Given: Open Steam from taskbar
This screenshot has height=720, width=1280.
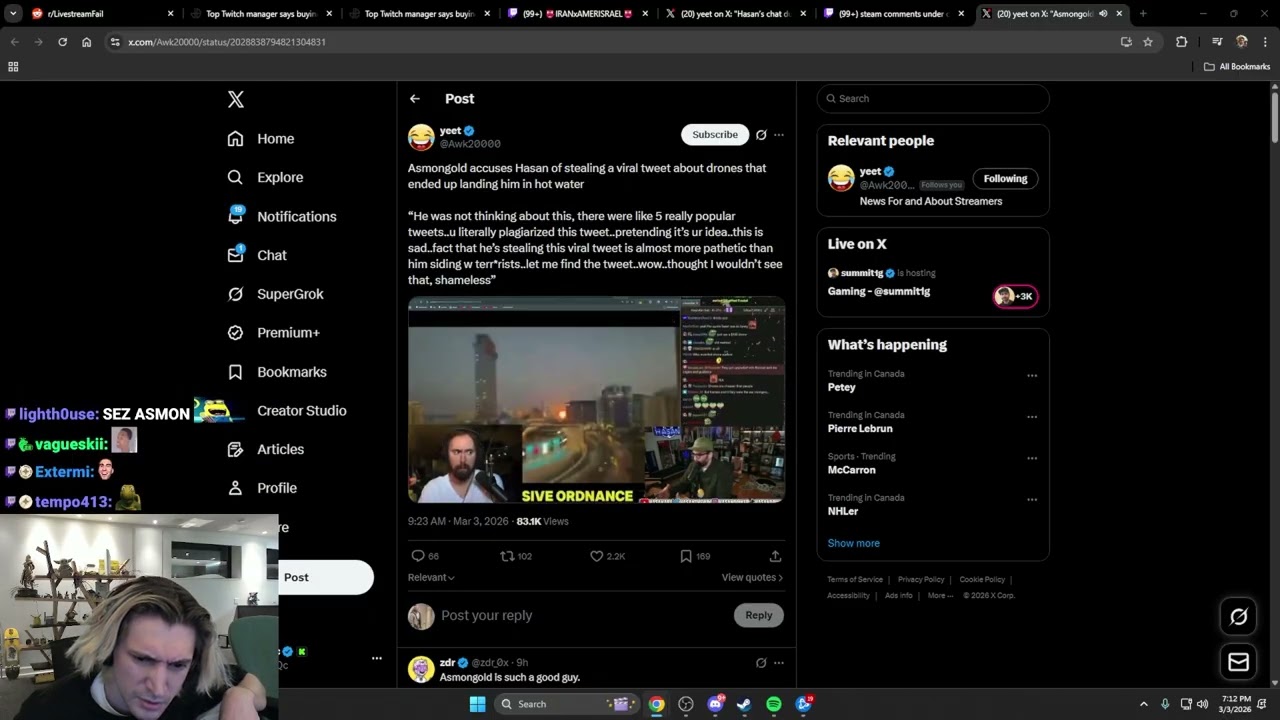Looking at the screenshot, I should [745, 704].
